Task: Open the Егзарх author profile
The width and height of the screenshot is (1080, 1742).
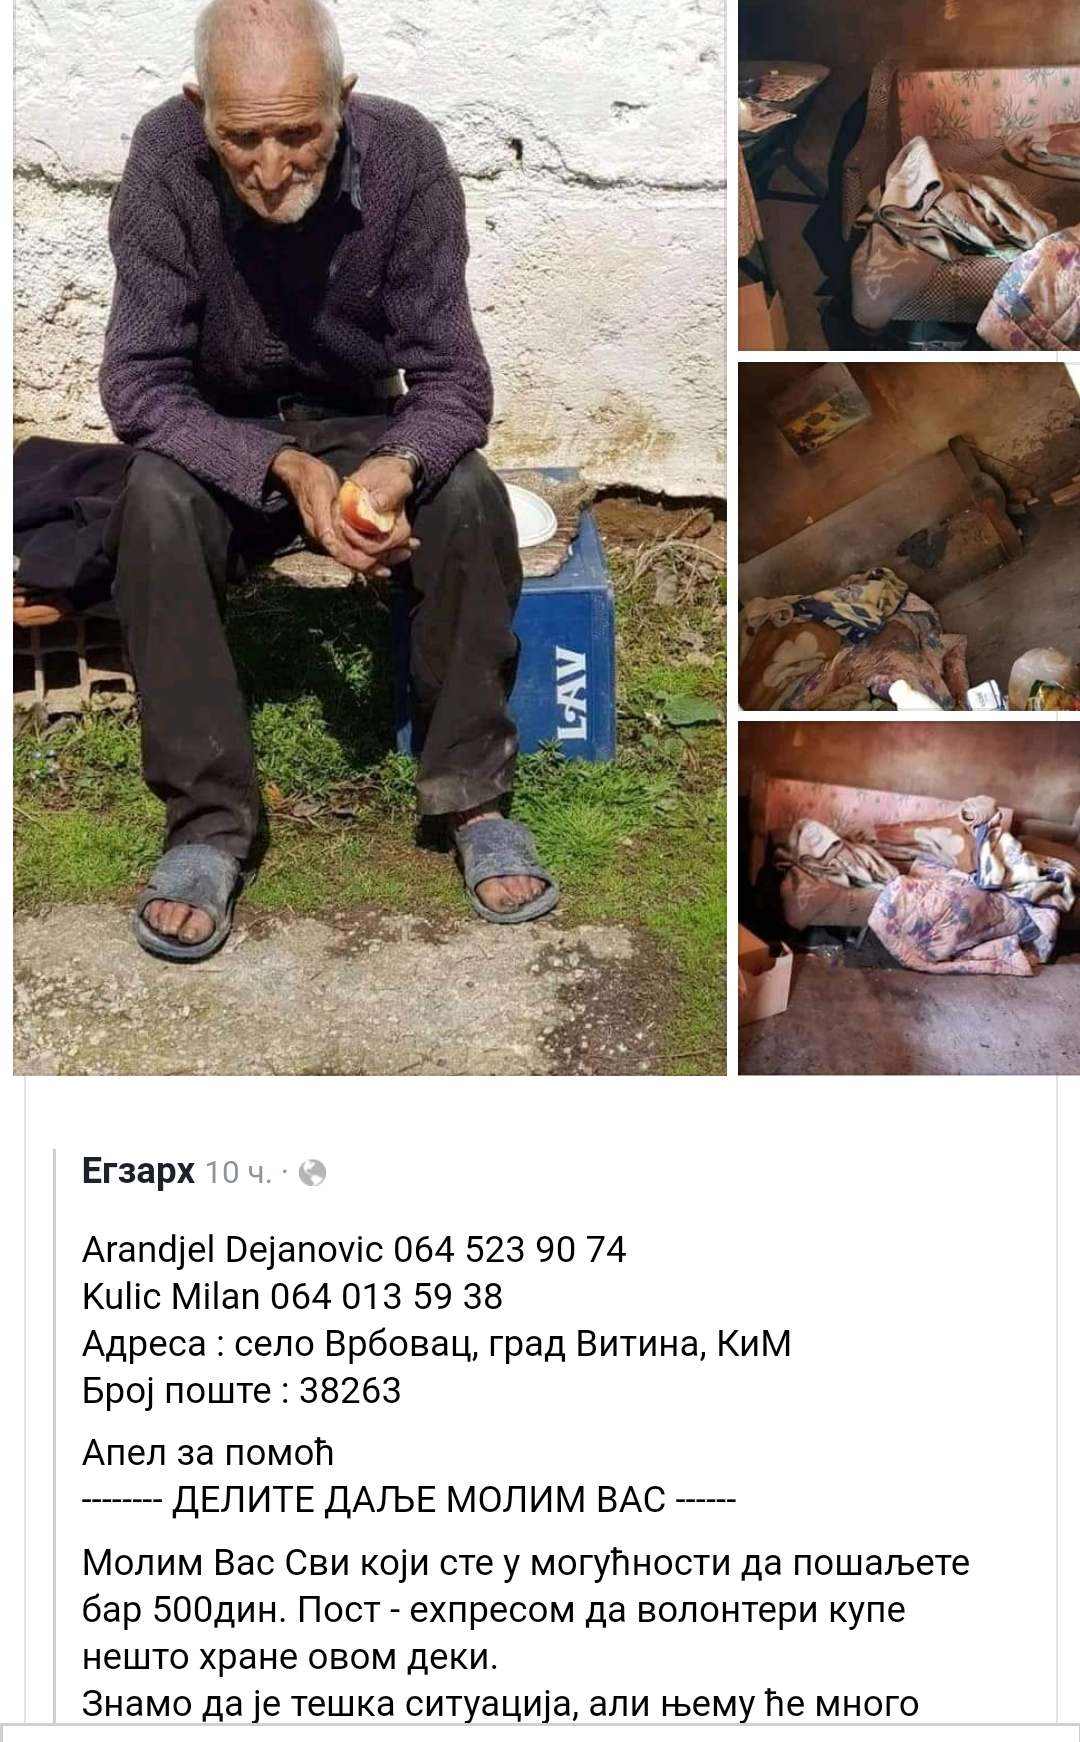Action: [x=138, y=1171]
